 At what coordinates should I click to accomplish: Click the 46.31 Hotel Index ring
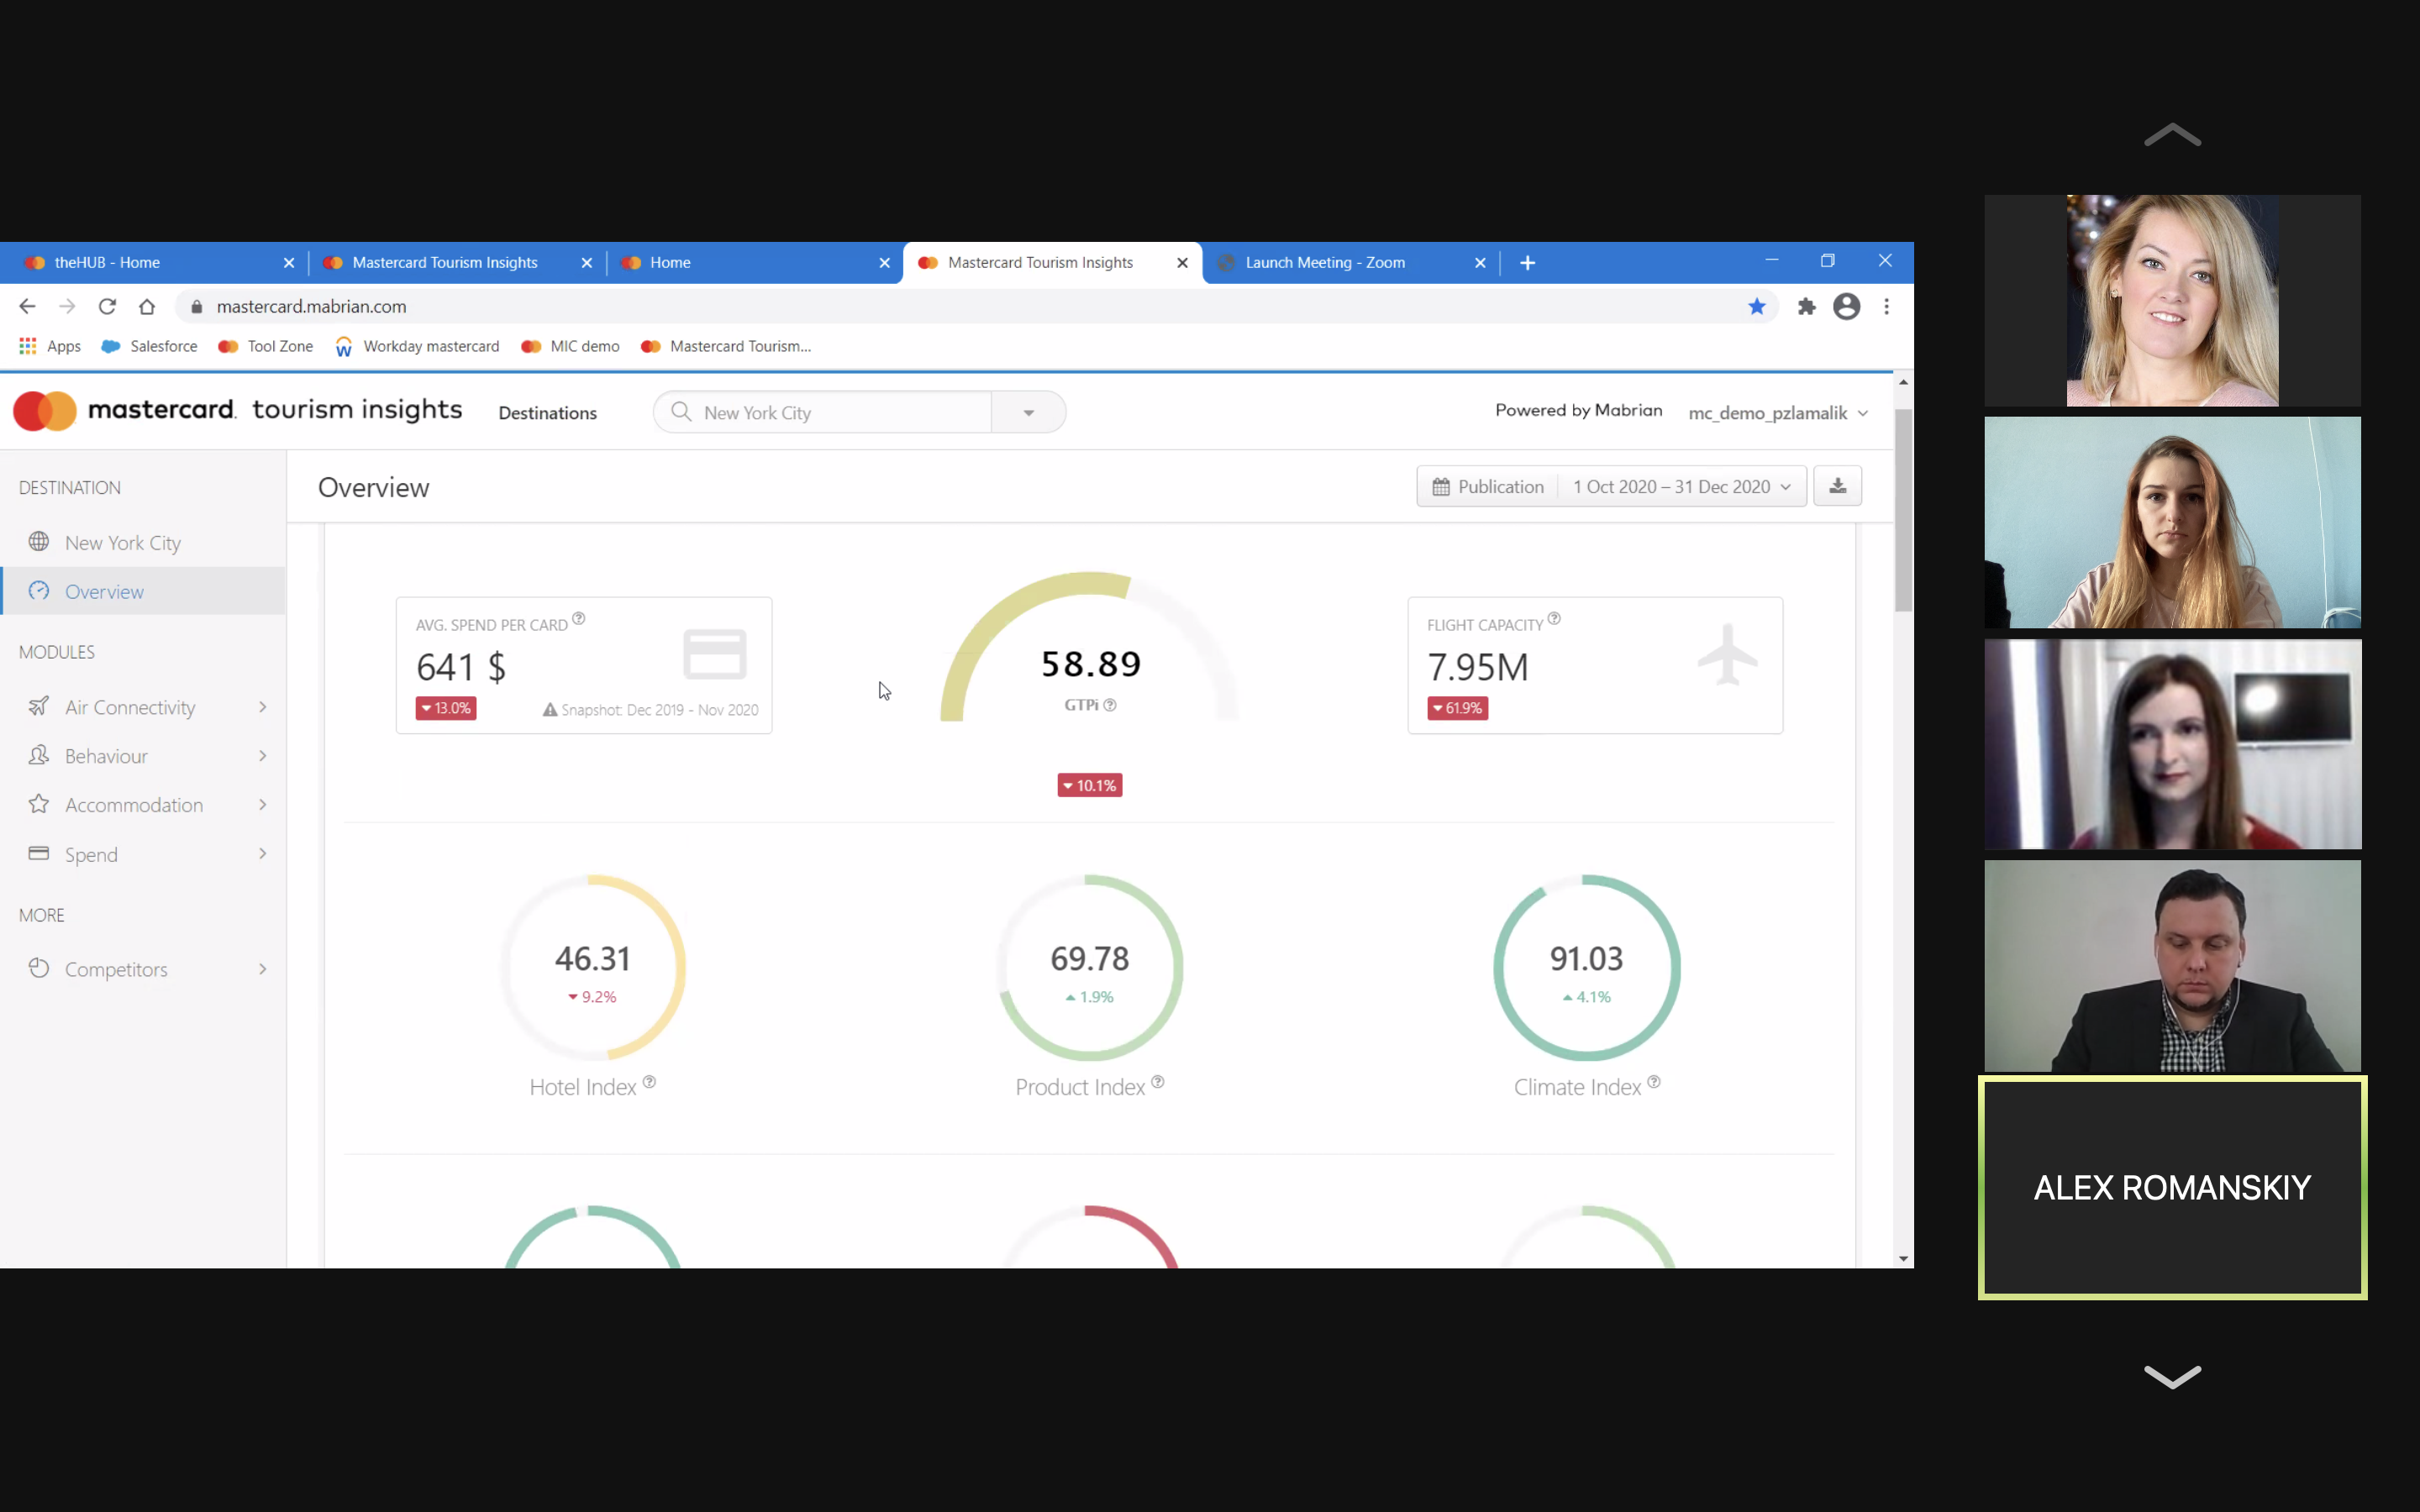click(593, 967)
